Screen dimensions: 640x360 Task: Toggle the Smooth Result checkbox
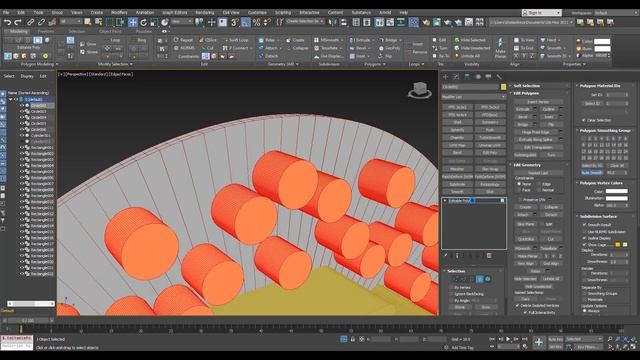pyautogui.click(x=584, y=225)
